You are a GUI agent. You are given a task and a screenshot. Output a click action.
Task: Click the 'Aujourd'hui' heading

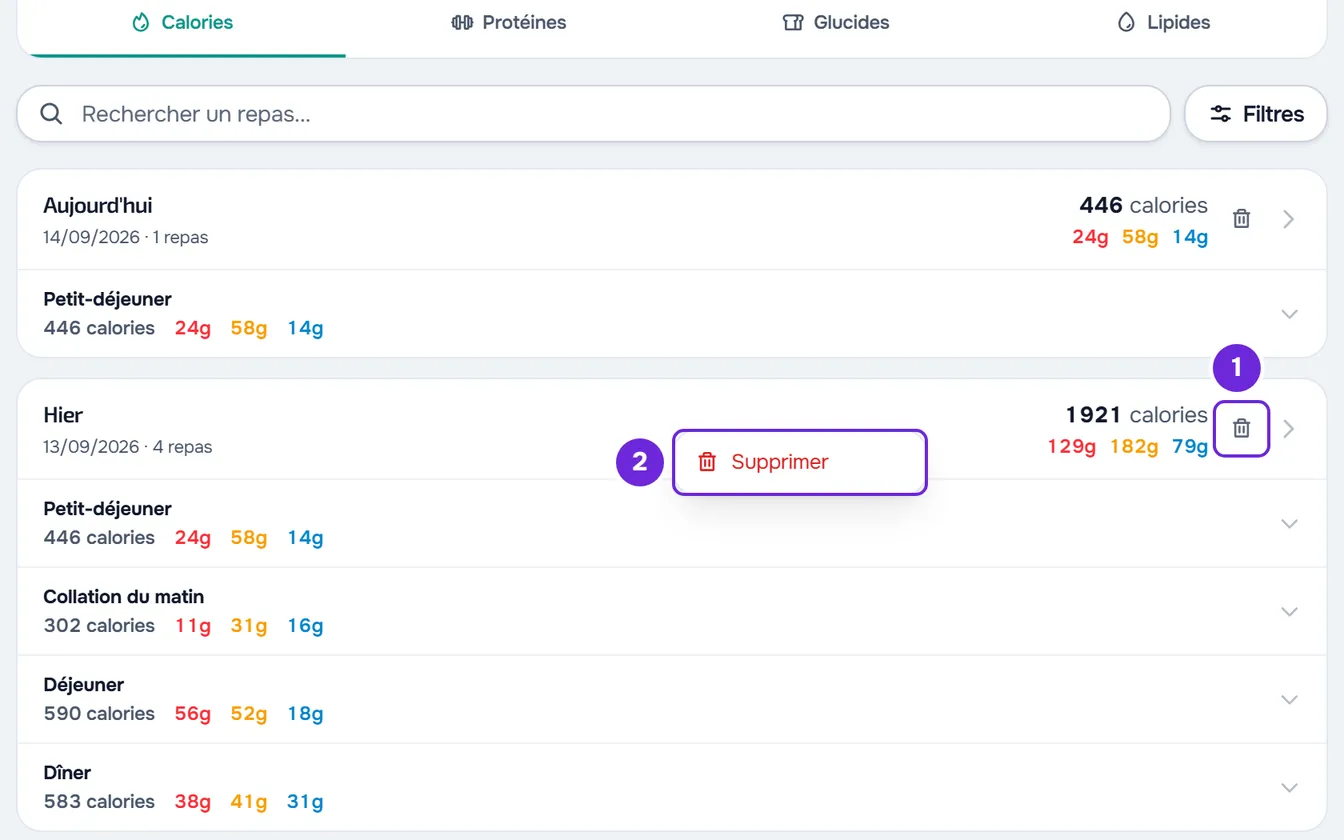point(98,206)
